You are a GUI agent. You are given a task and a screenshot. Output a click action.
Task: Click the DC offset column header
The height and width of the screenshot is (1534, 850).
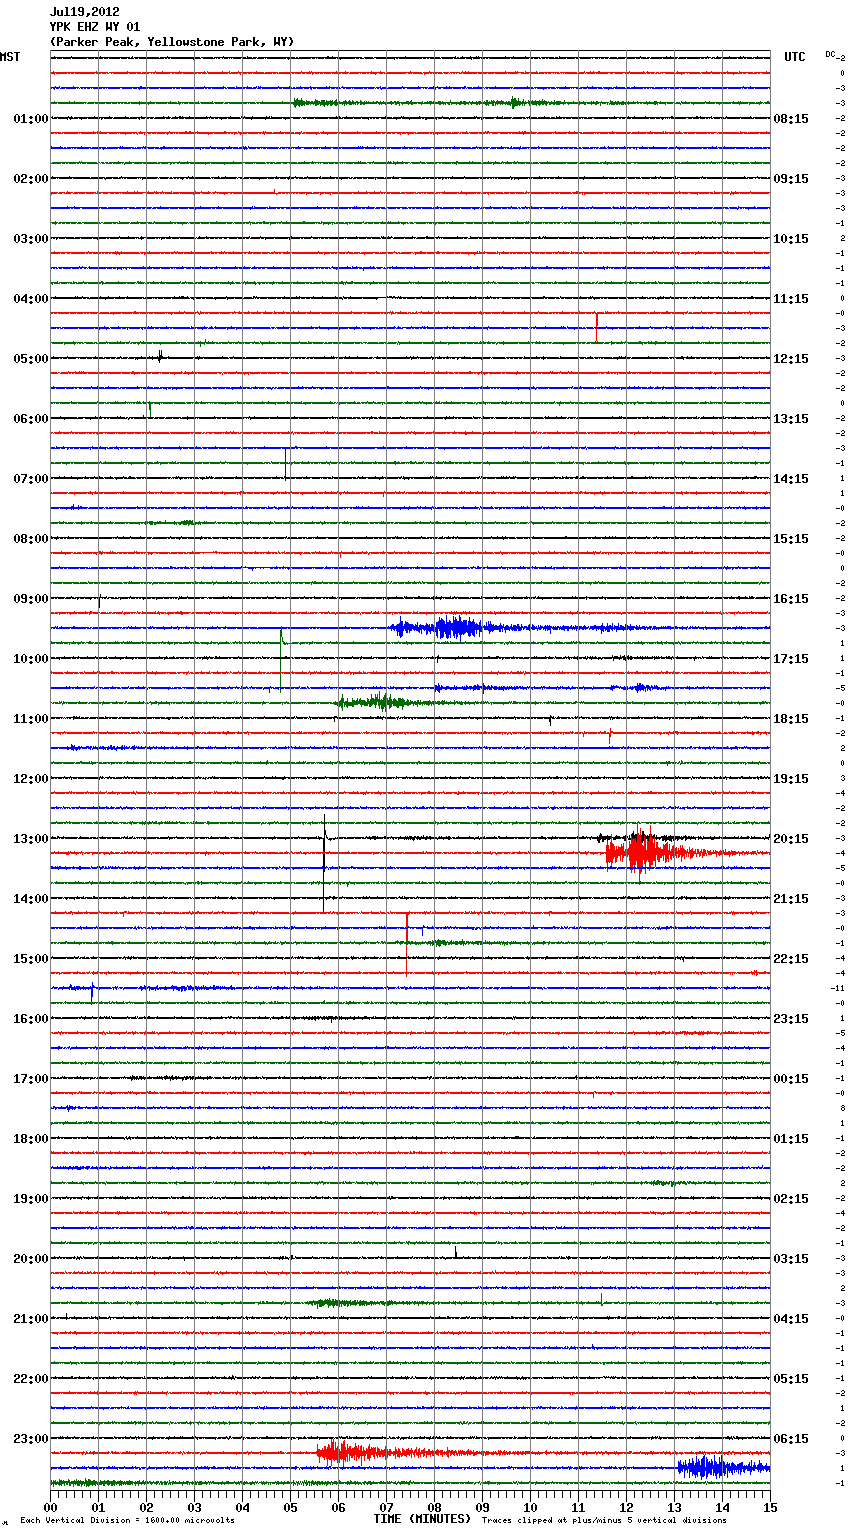coord(830,54)
